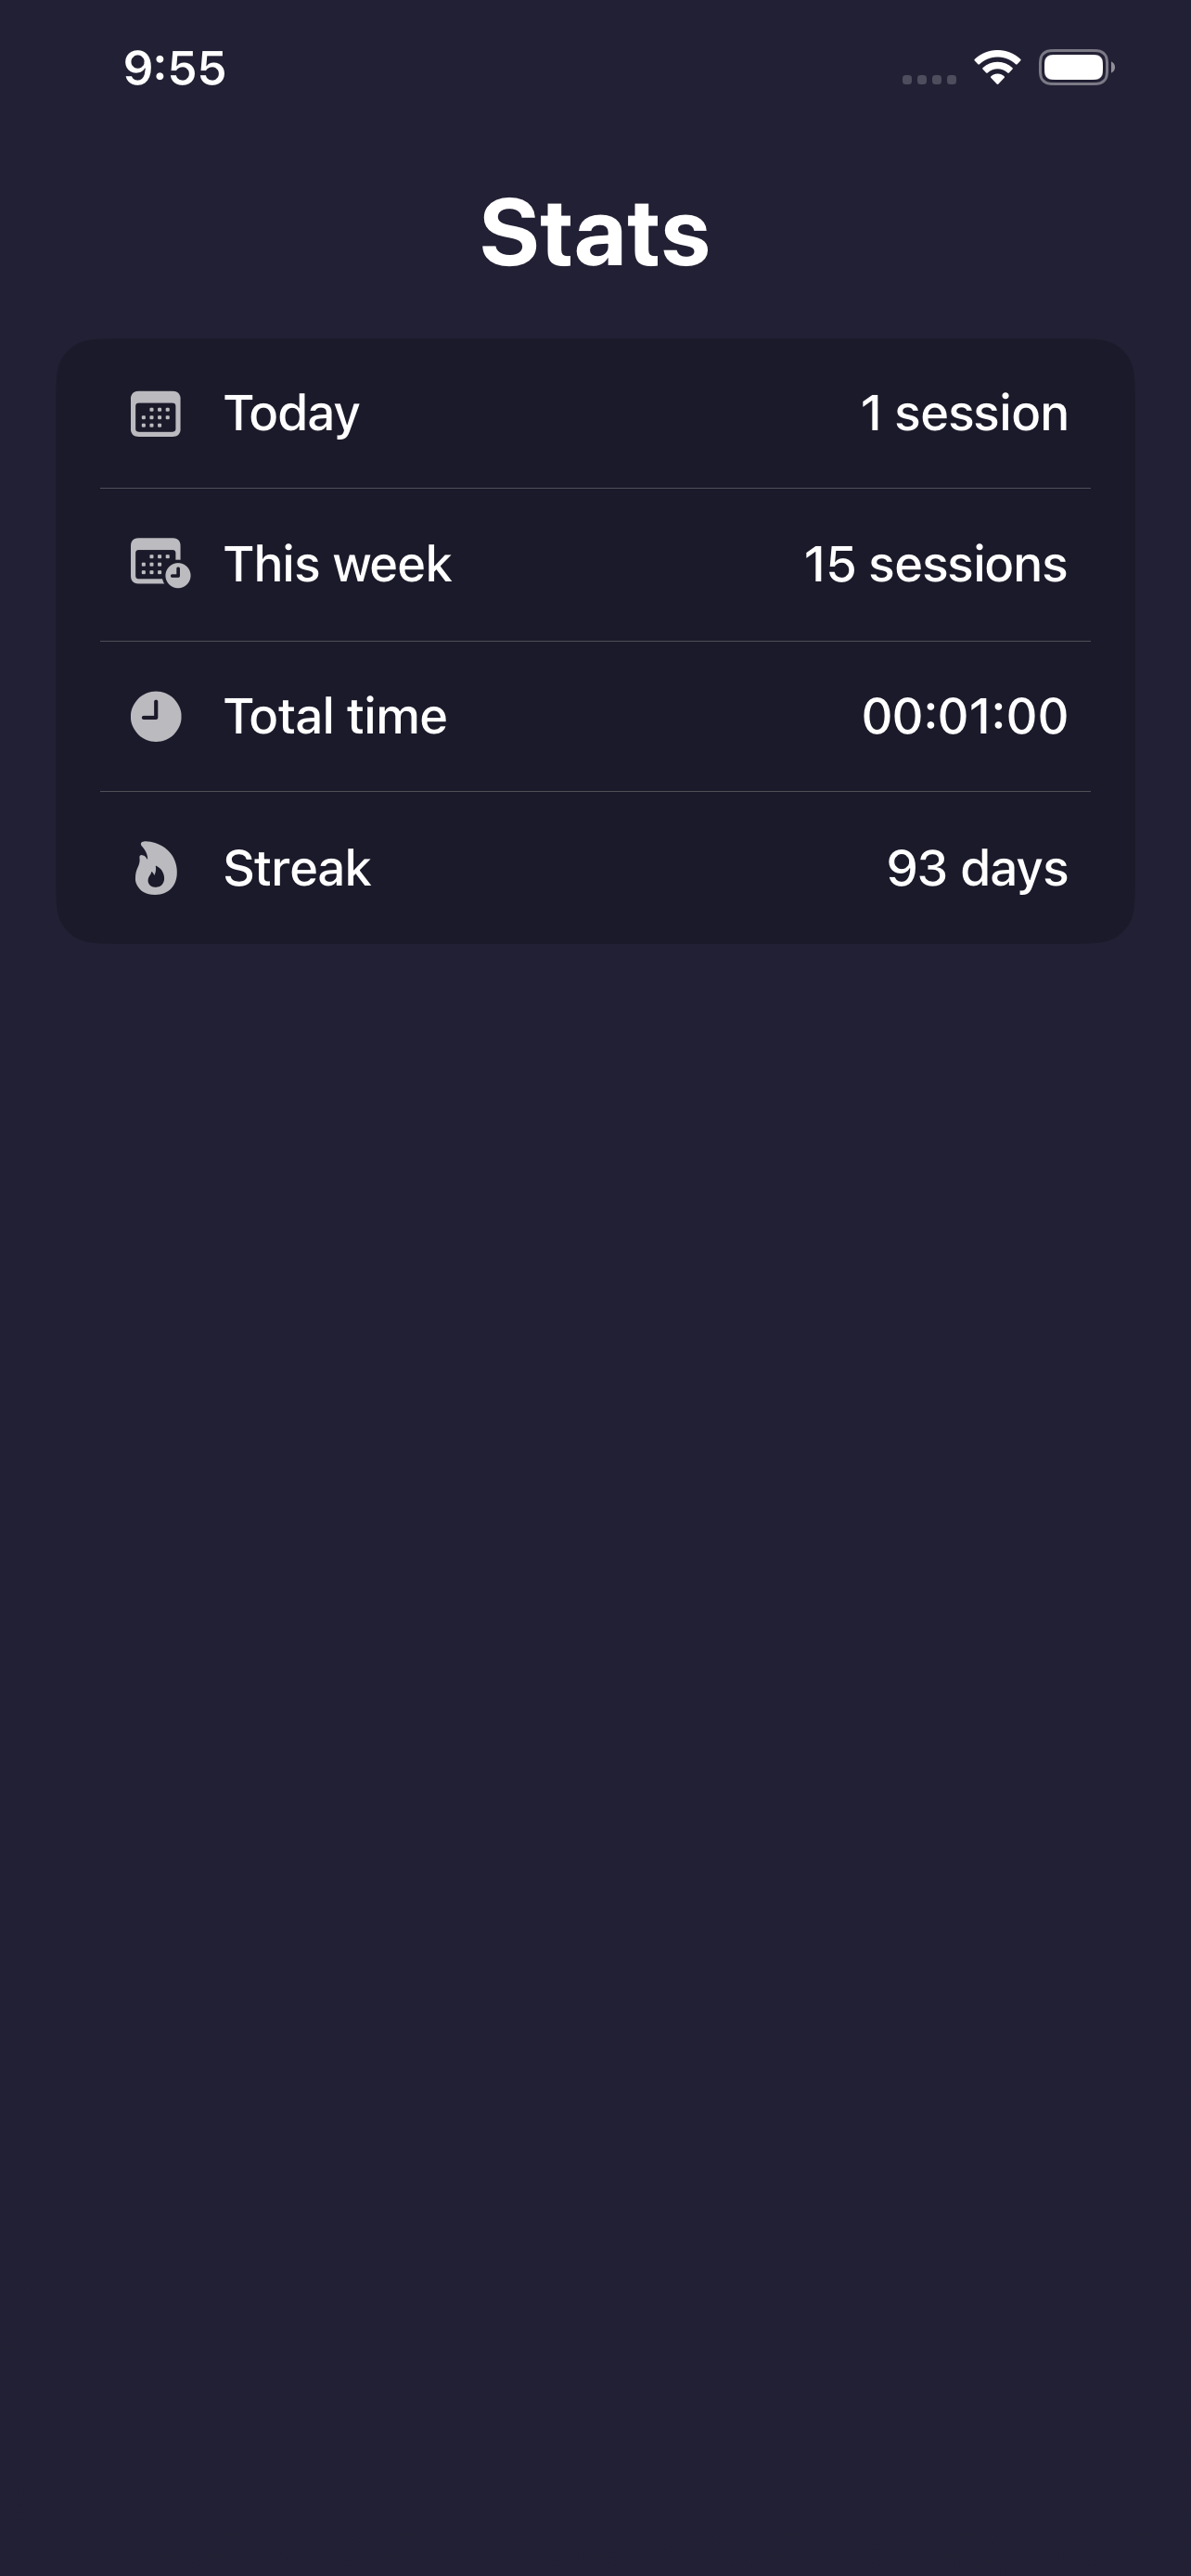
Task: Click the battery indicator icon
Action: (1075, 68)
